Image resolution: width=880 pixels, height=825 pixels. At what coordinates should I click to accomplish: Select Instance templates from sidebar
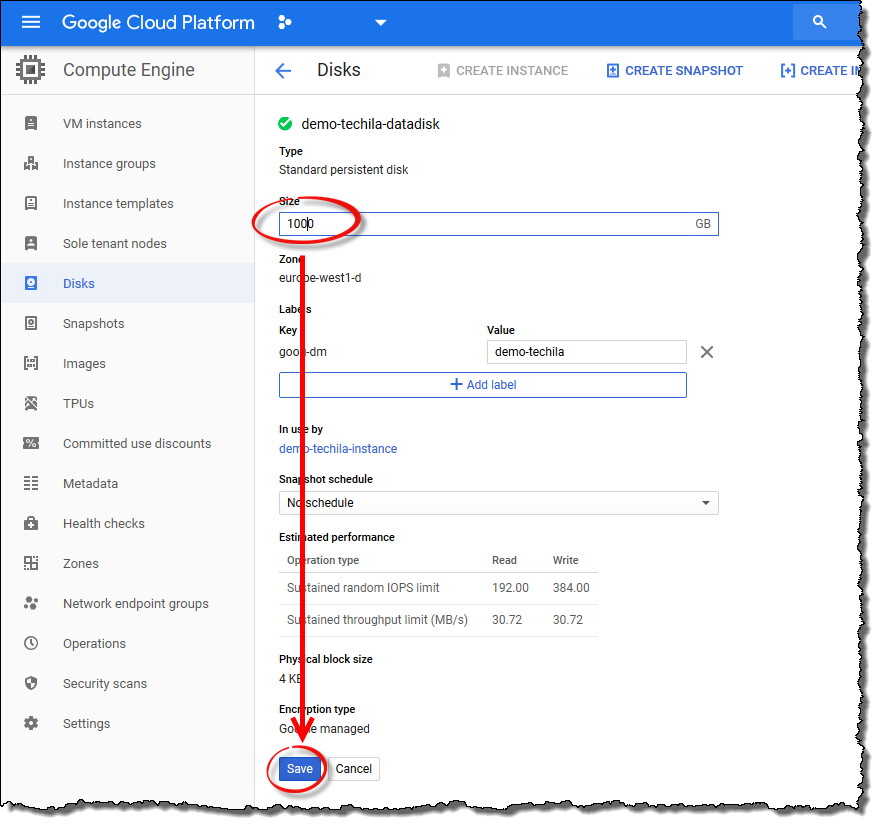[x=118, y=204]
